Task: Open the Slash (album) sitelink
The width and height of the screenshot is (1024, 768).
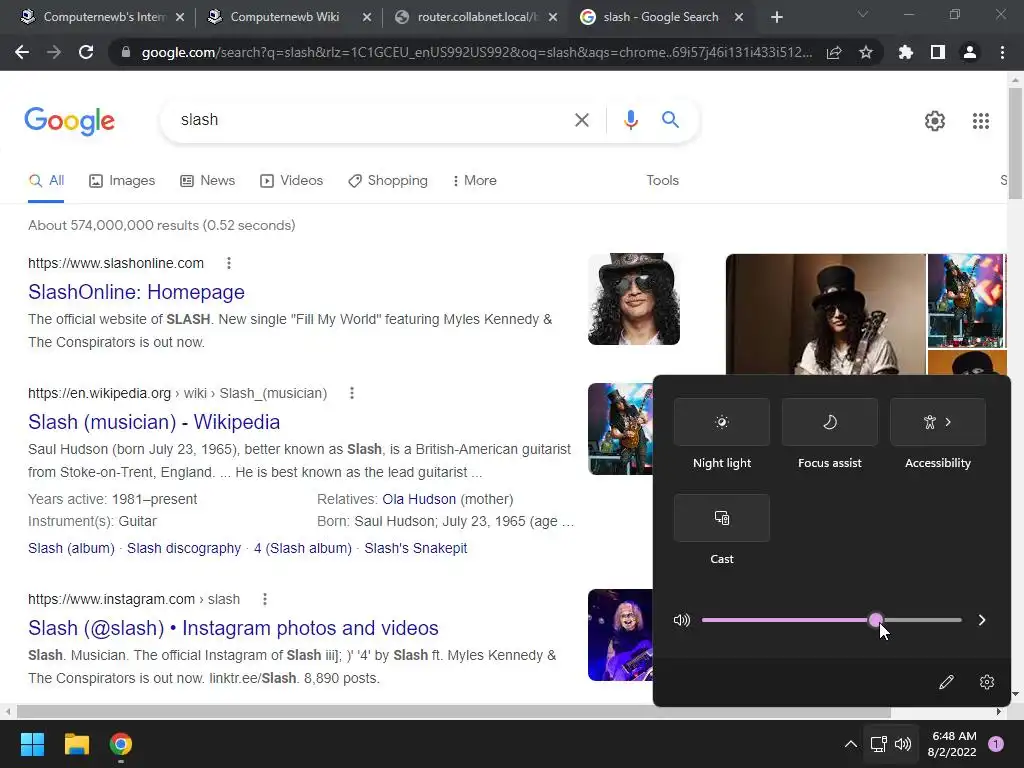Action: click(71, 548)
